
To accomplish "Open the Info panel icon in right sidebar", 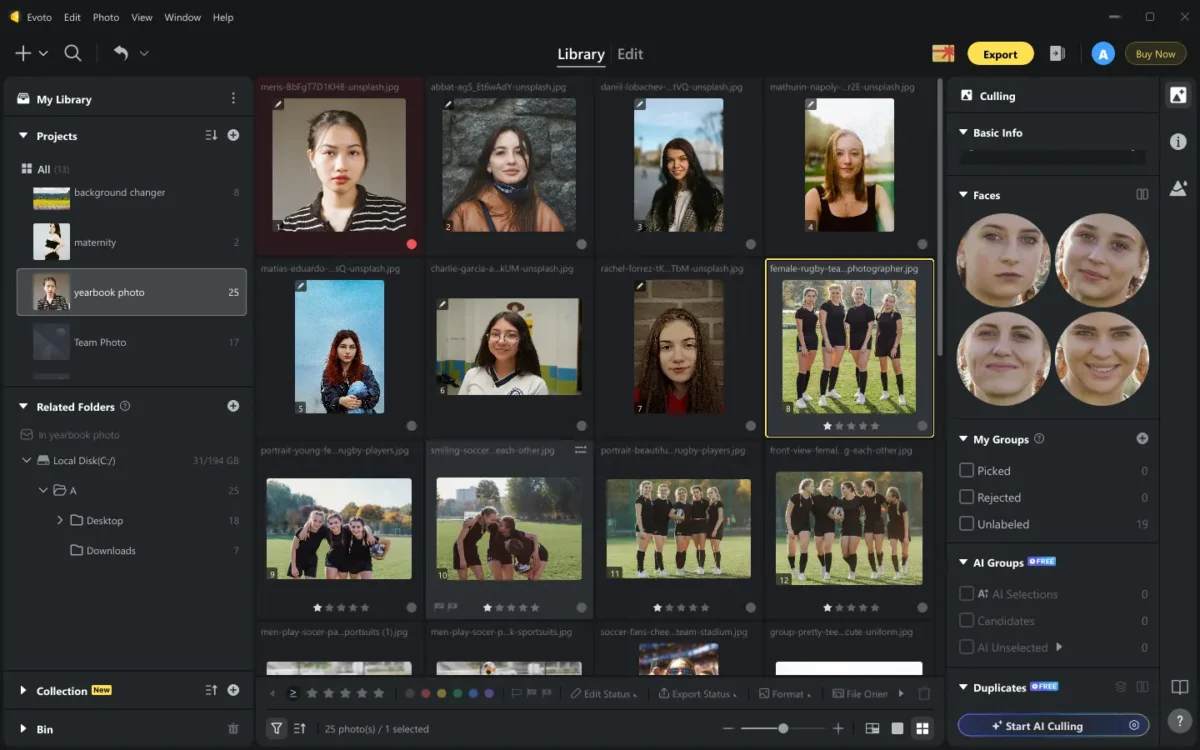I will click(x=1178, y=142).
